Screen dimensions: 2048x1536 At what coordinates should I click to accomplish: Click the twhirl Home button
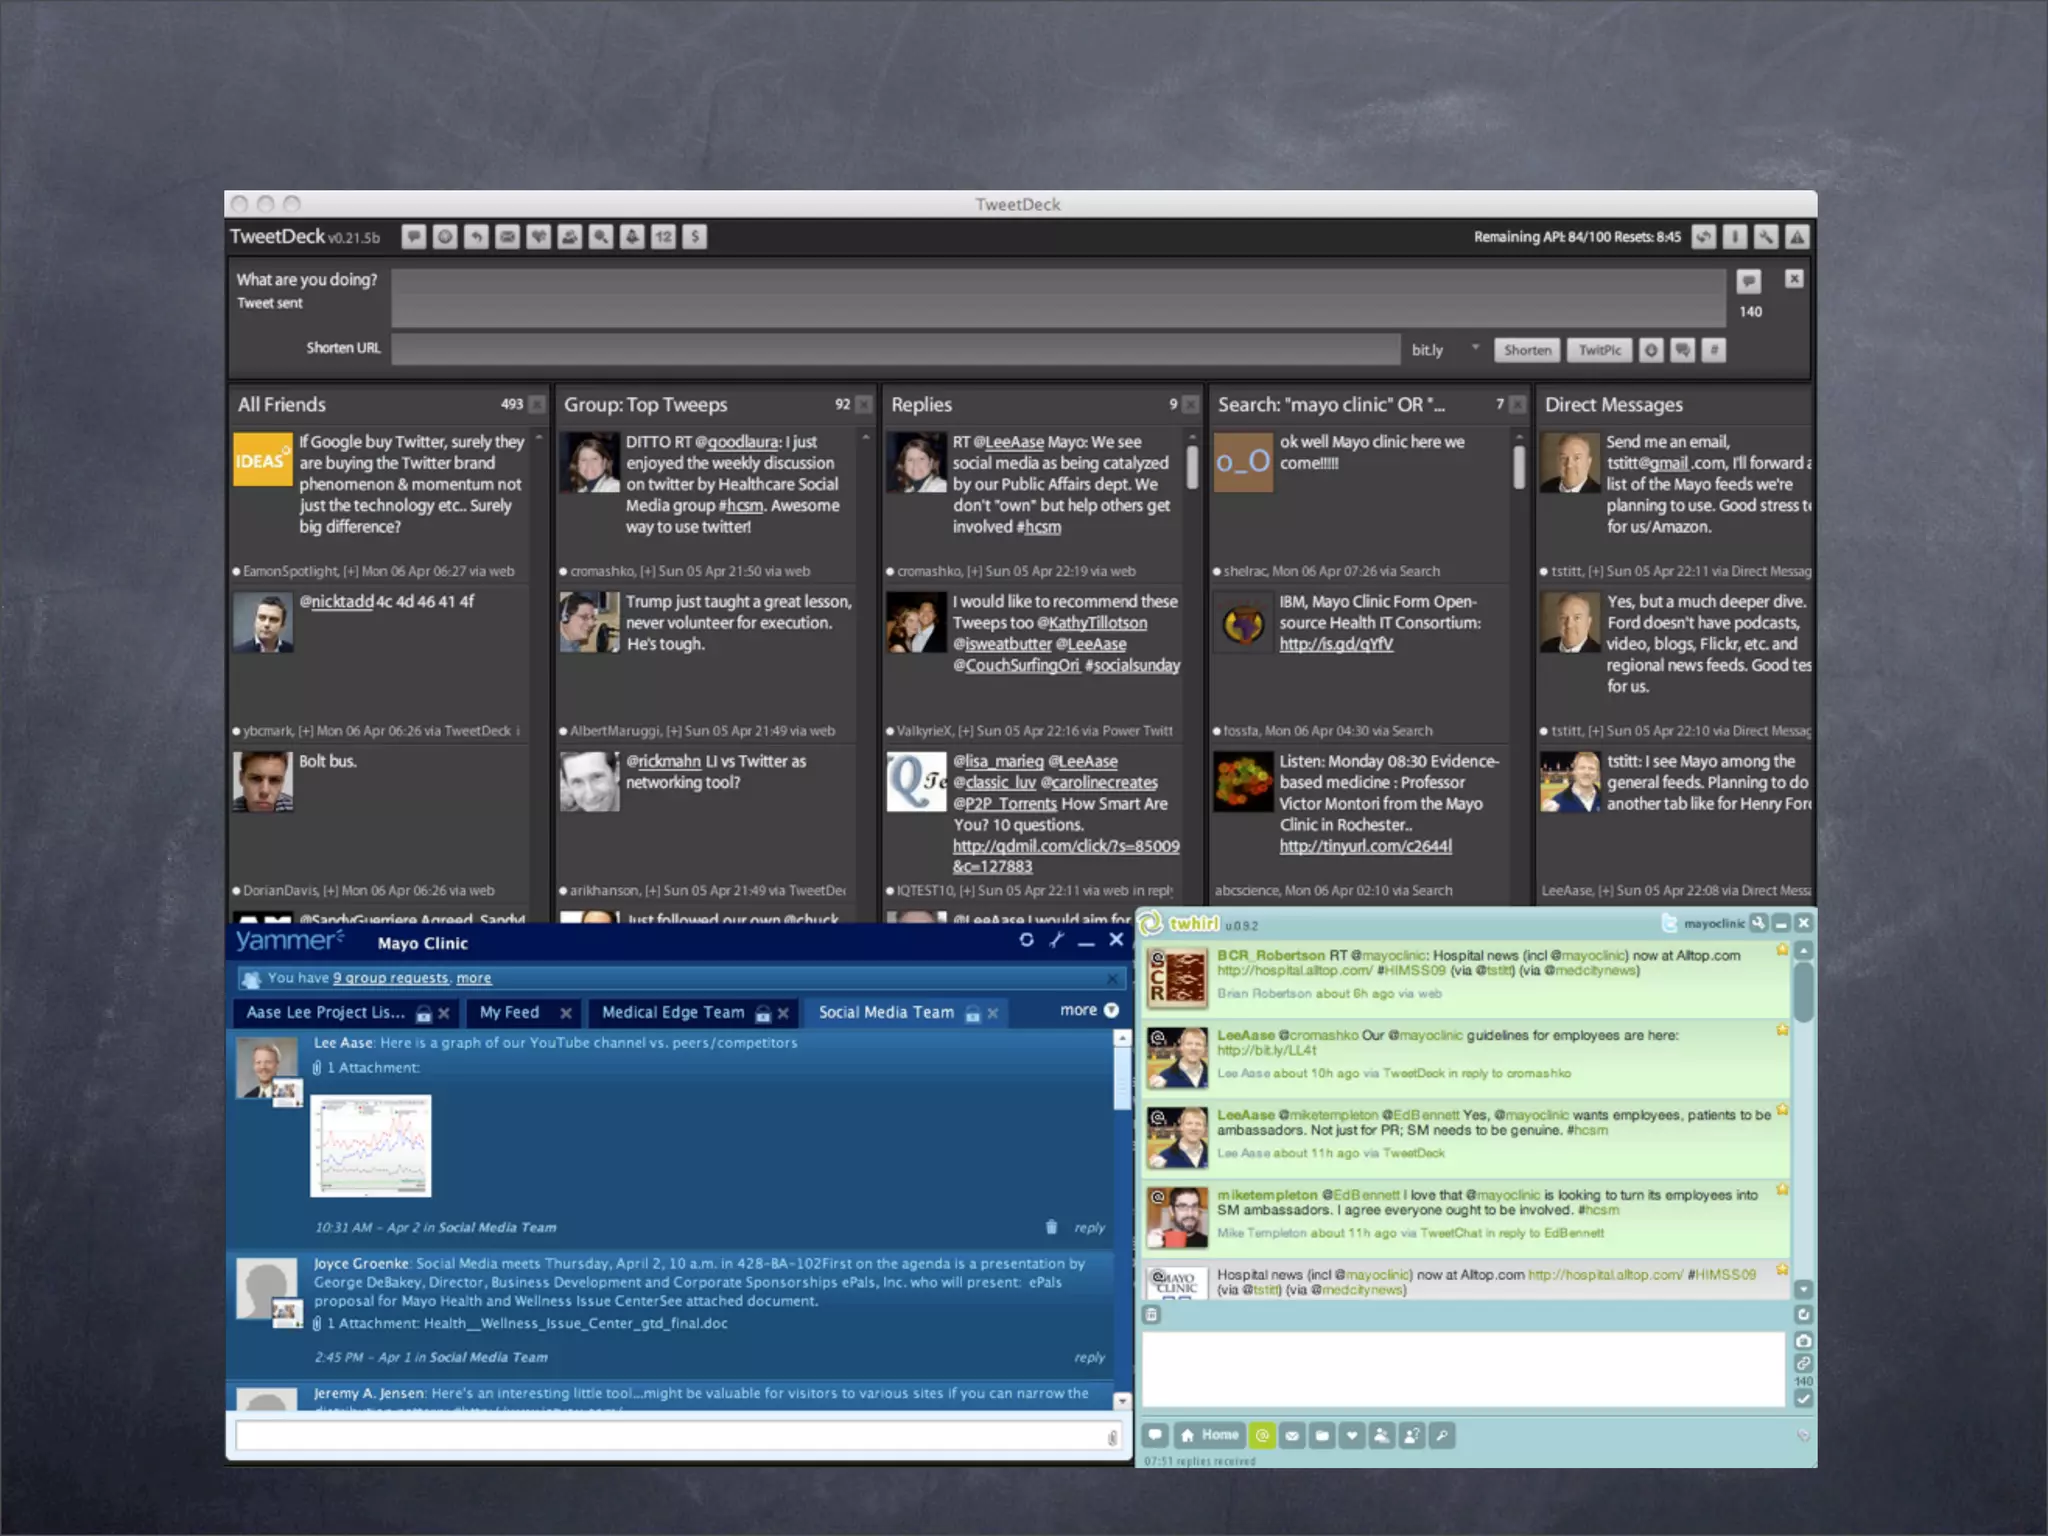[1209, 1435]
